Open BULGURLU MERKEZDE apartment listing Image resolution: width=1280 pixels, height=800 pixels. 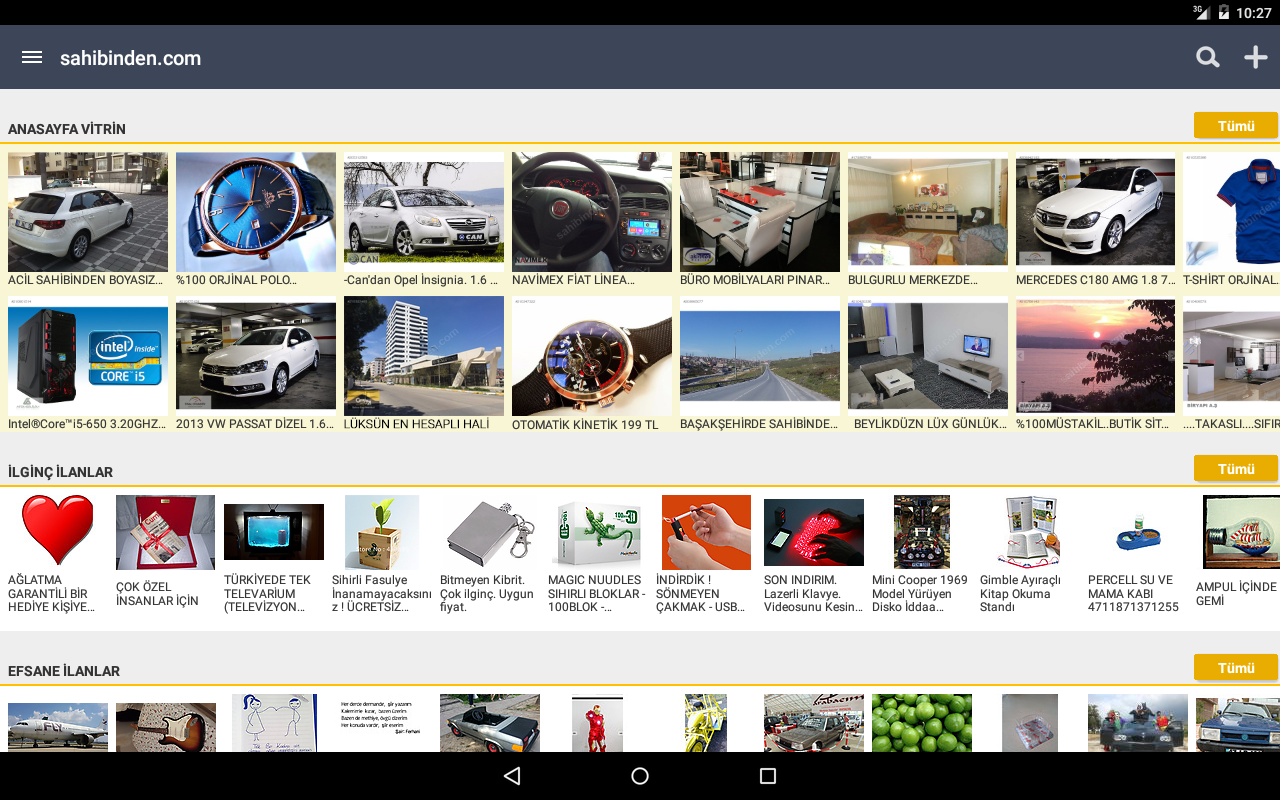[928, 220]
